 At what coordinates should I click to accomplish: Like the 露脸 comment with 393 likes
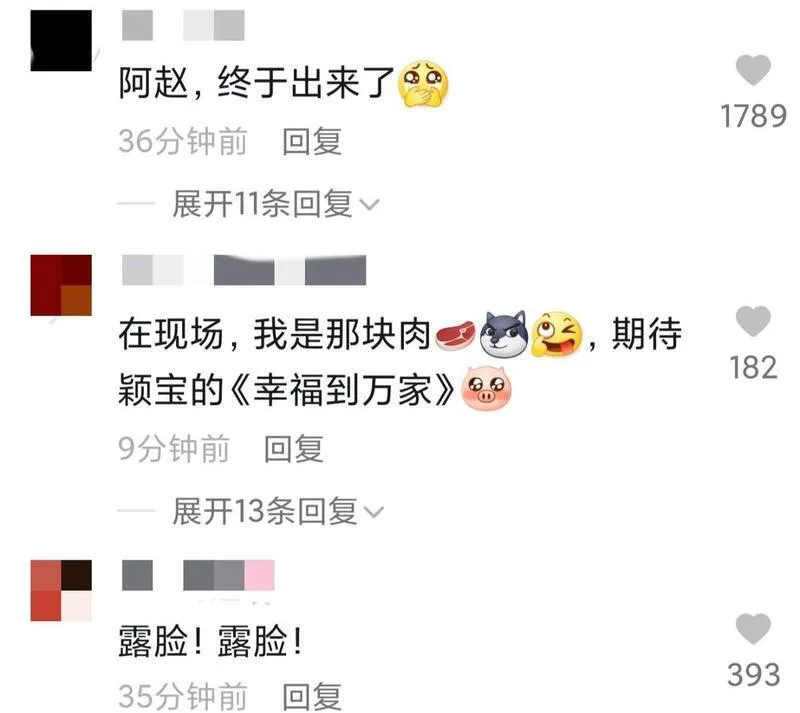point(753,629)
